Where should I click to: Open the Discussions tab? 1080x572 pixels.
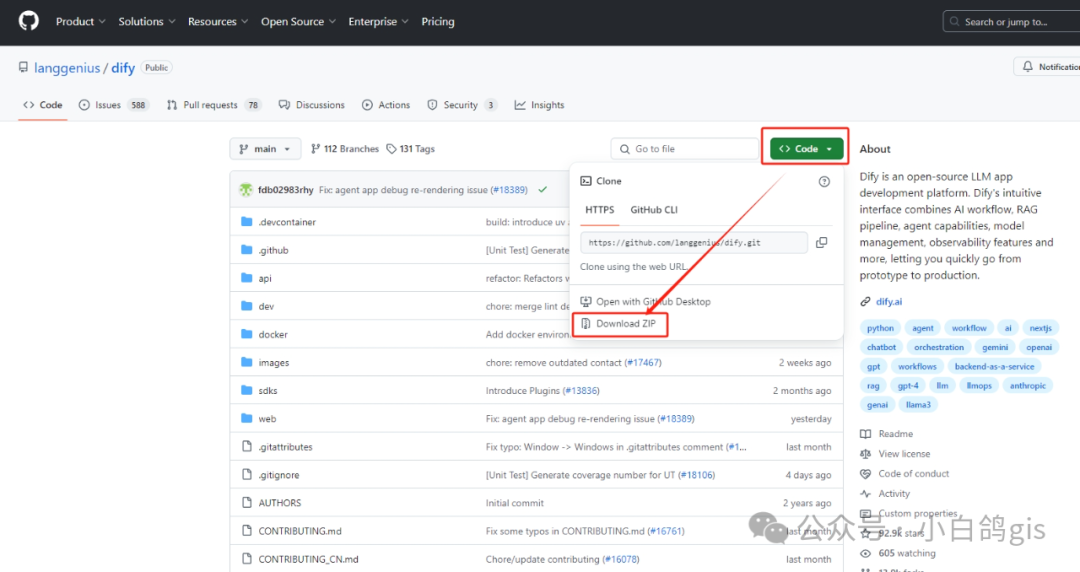pos(311,105)
